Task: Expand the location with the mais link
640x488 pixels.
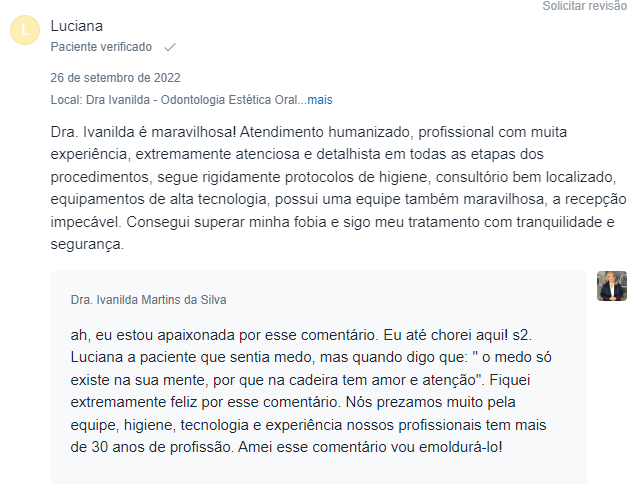Action: (320, 100)
